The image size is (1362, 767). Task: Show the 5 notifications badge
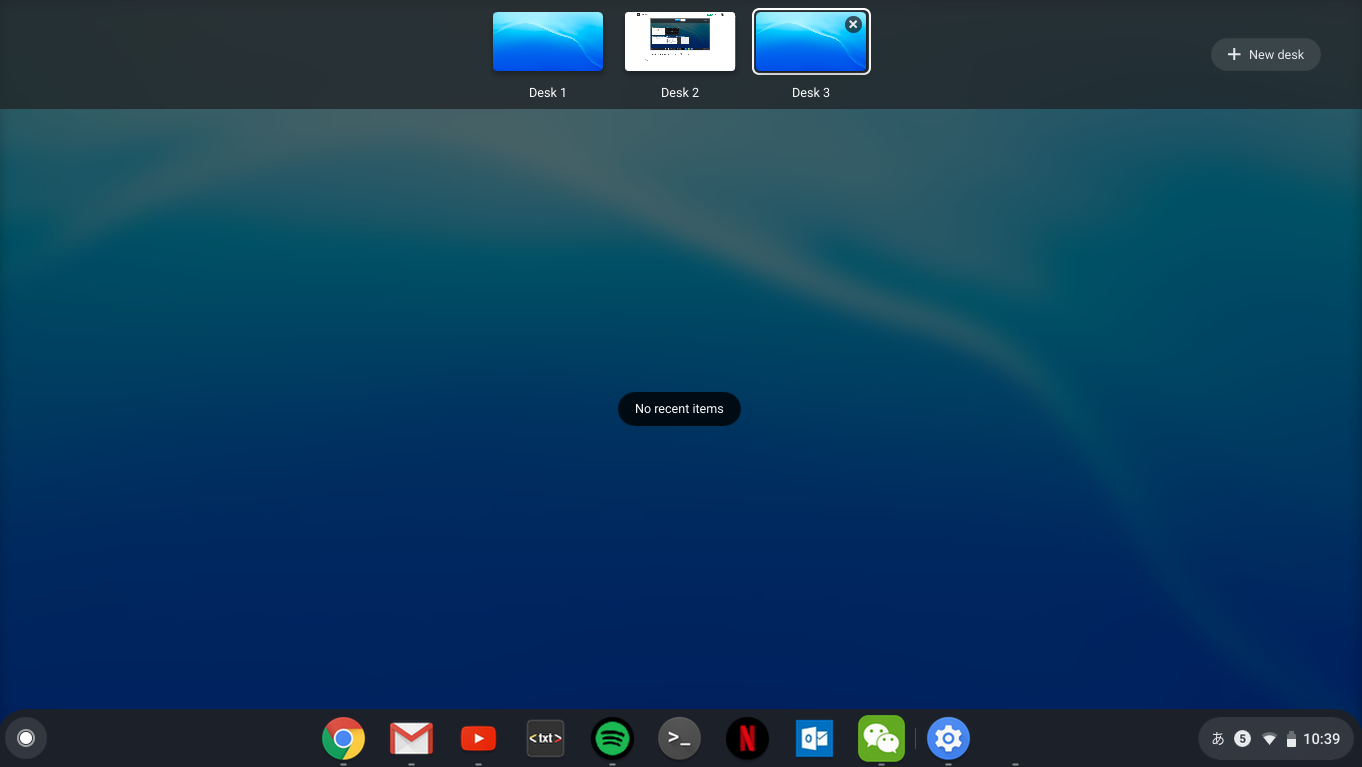1242,739
